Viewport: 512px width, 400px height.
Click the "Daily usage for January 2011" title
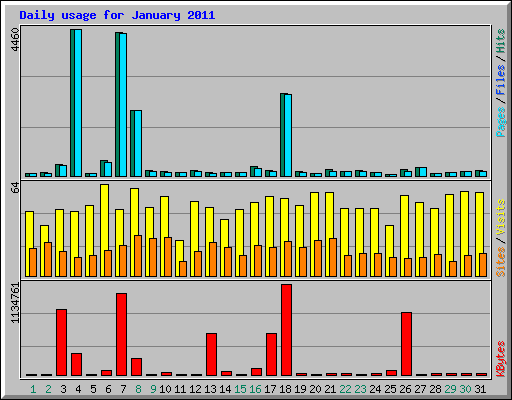tap(117, 15)
